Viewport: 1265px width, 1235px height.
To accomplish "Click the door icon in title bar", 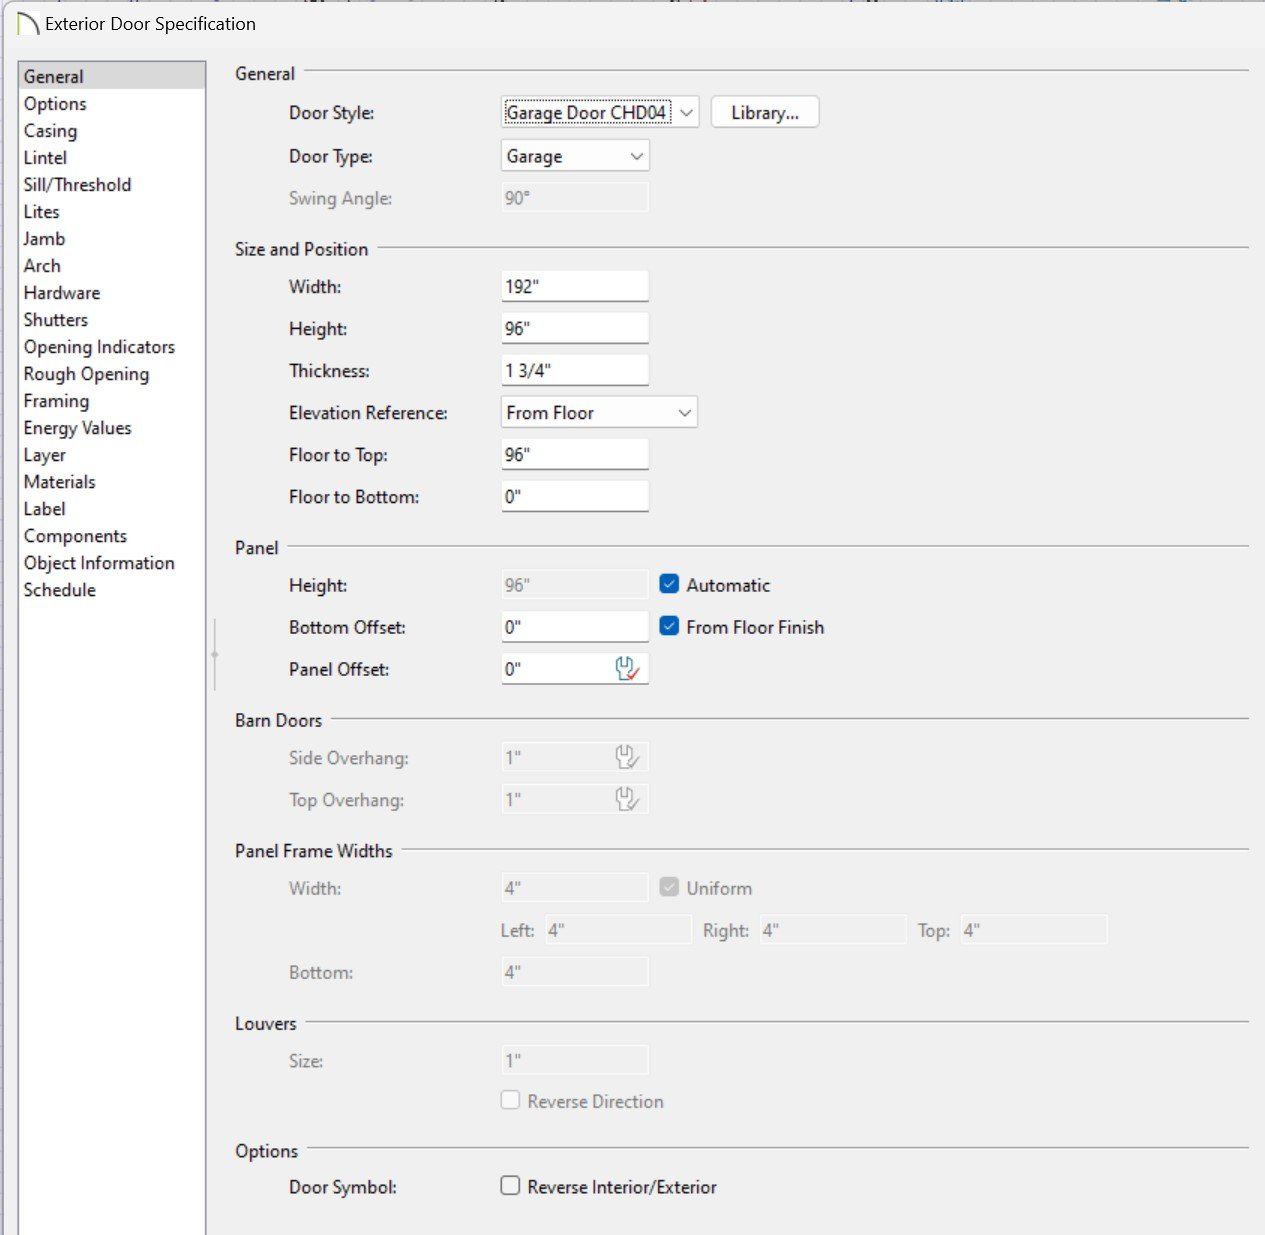I will coord(28,24).
